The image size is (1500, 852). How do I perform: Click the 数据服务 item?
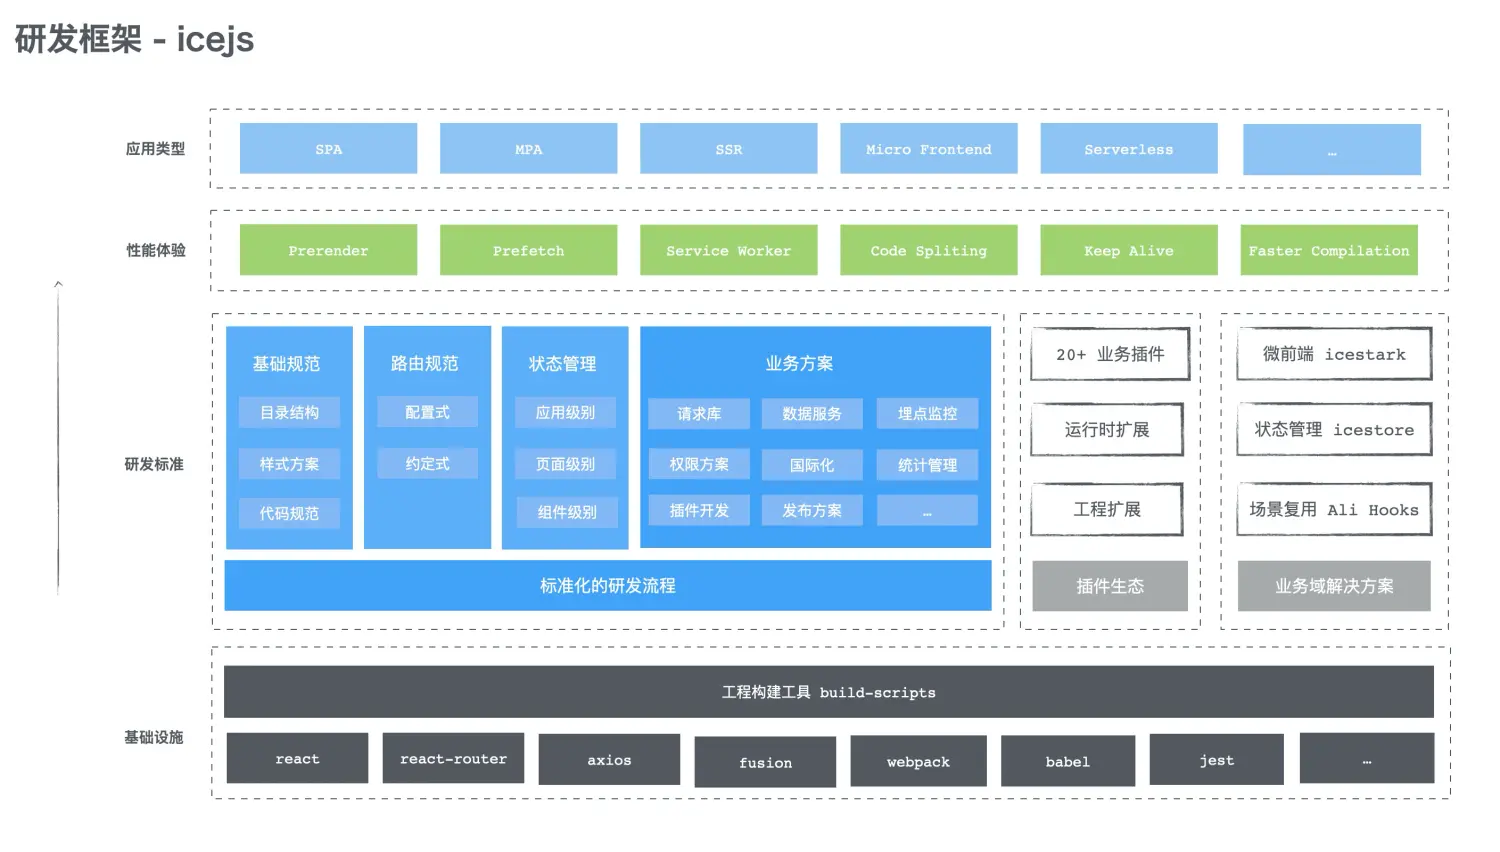pos(812,413)
